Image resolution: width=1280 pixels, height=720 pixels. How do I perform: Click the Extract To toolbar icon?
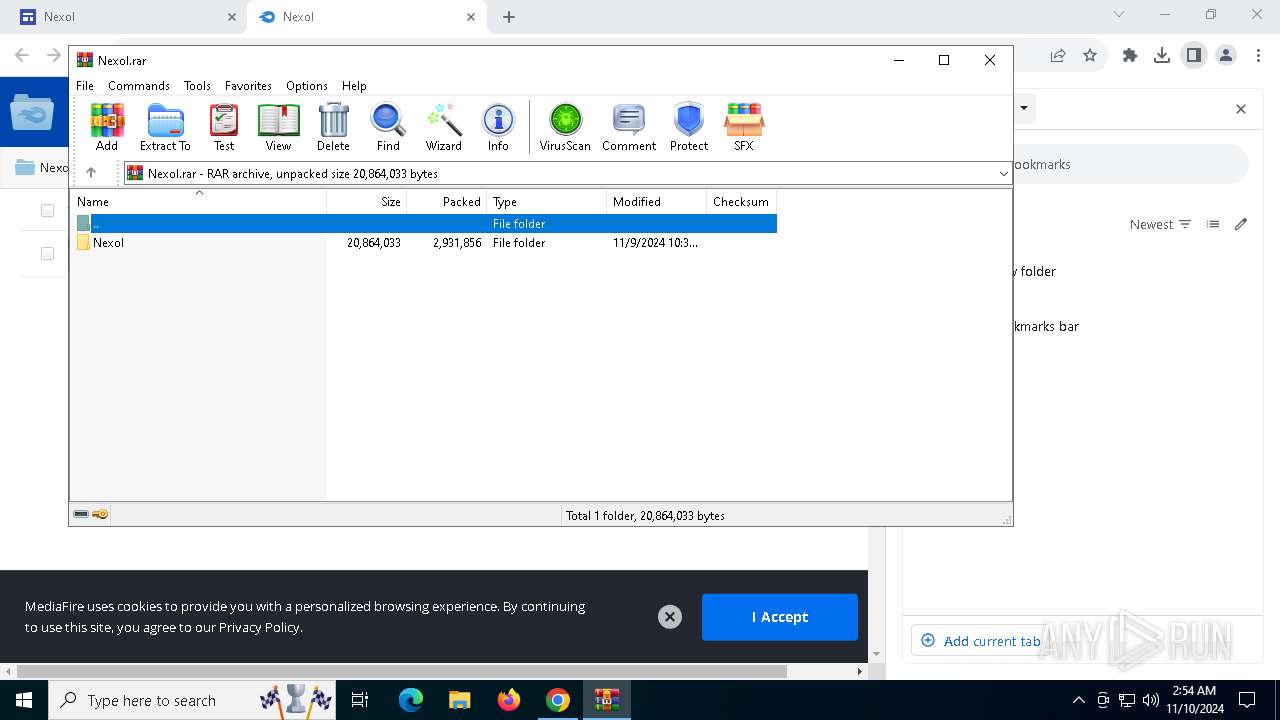tap(165, 127)
